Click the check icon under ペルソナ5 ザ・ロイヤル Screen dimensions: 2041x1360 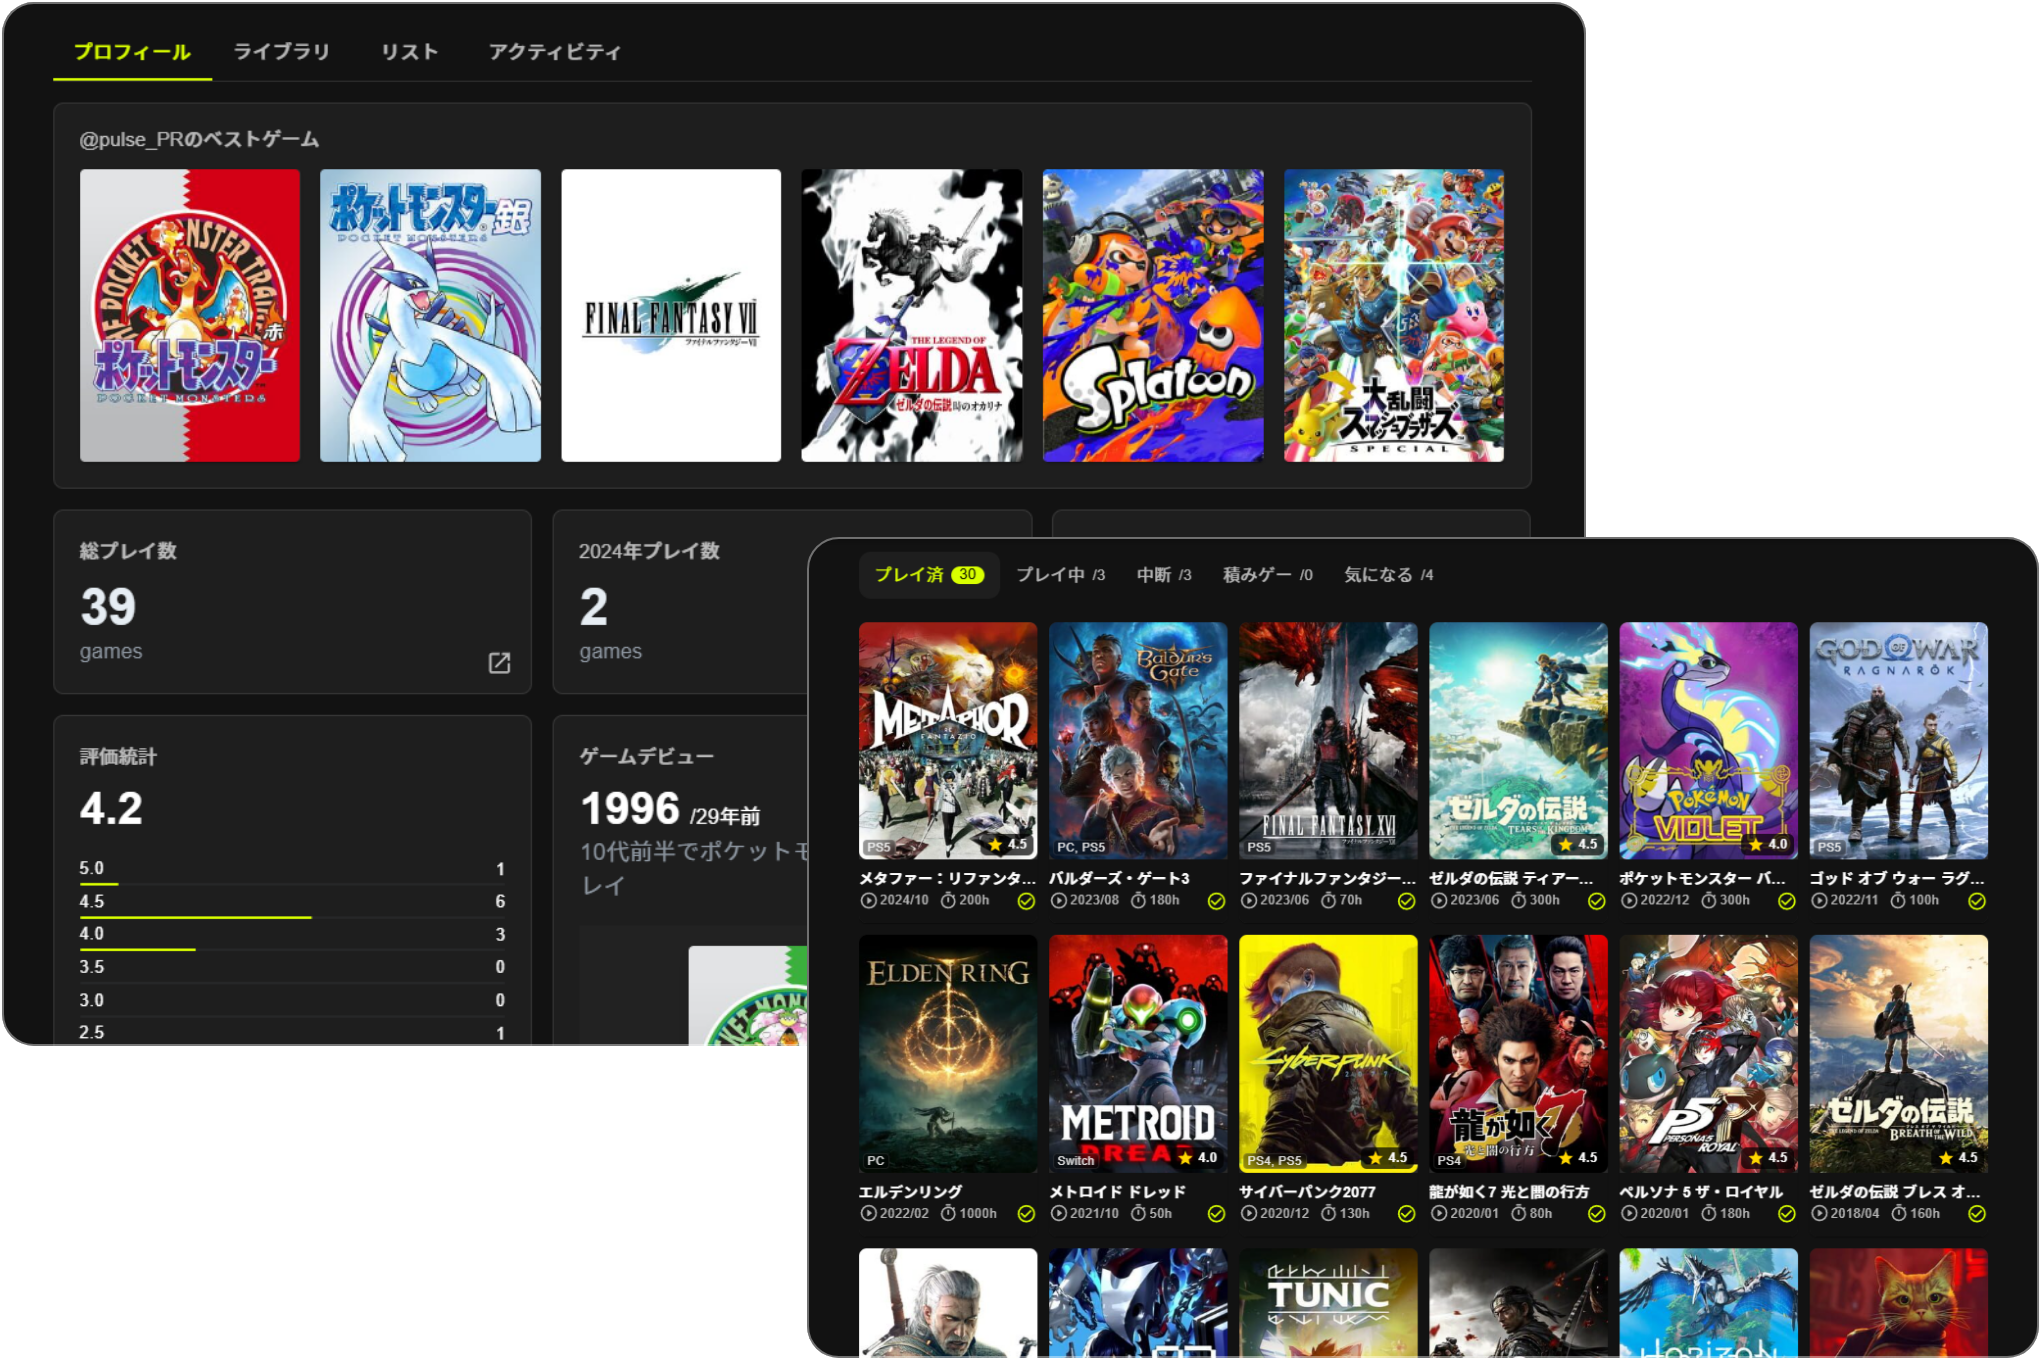pos(1786,1214)
